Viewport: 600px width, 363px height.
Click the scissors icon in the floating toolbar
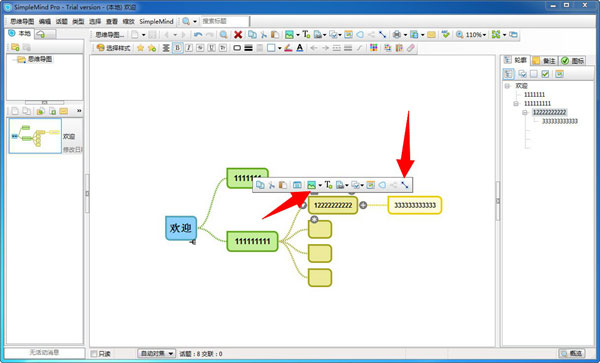[272, 185]
